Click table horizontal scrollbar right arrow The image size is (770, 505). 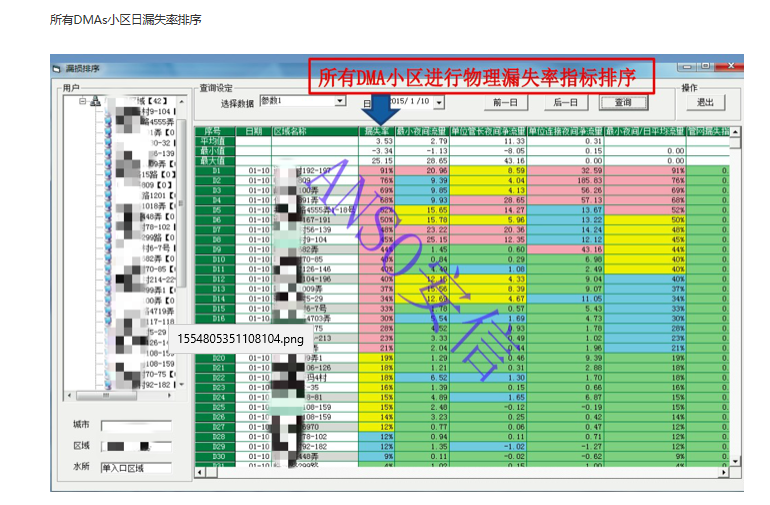(x=724, y=472)
